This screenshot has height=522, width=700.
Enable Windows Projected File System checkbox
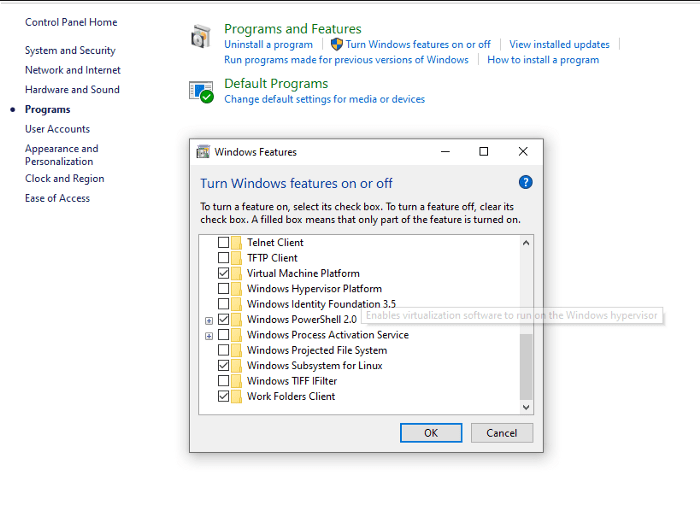click(x=224, y=350)
